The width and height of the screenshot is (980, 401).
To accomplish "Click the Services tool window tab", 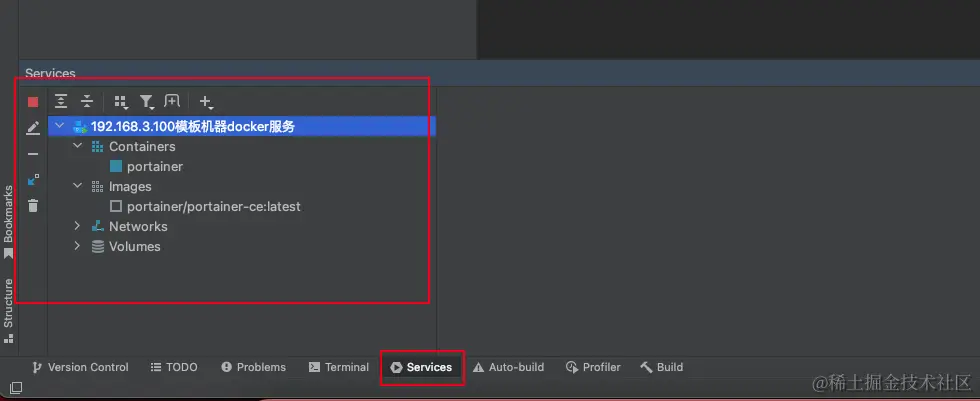I will (x=421, y=367).
